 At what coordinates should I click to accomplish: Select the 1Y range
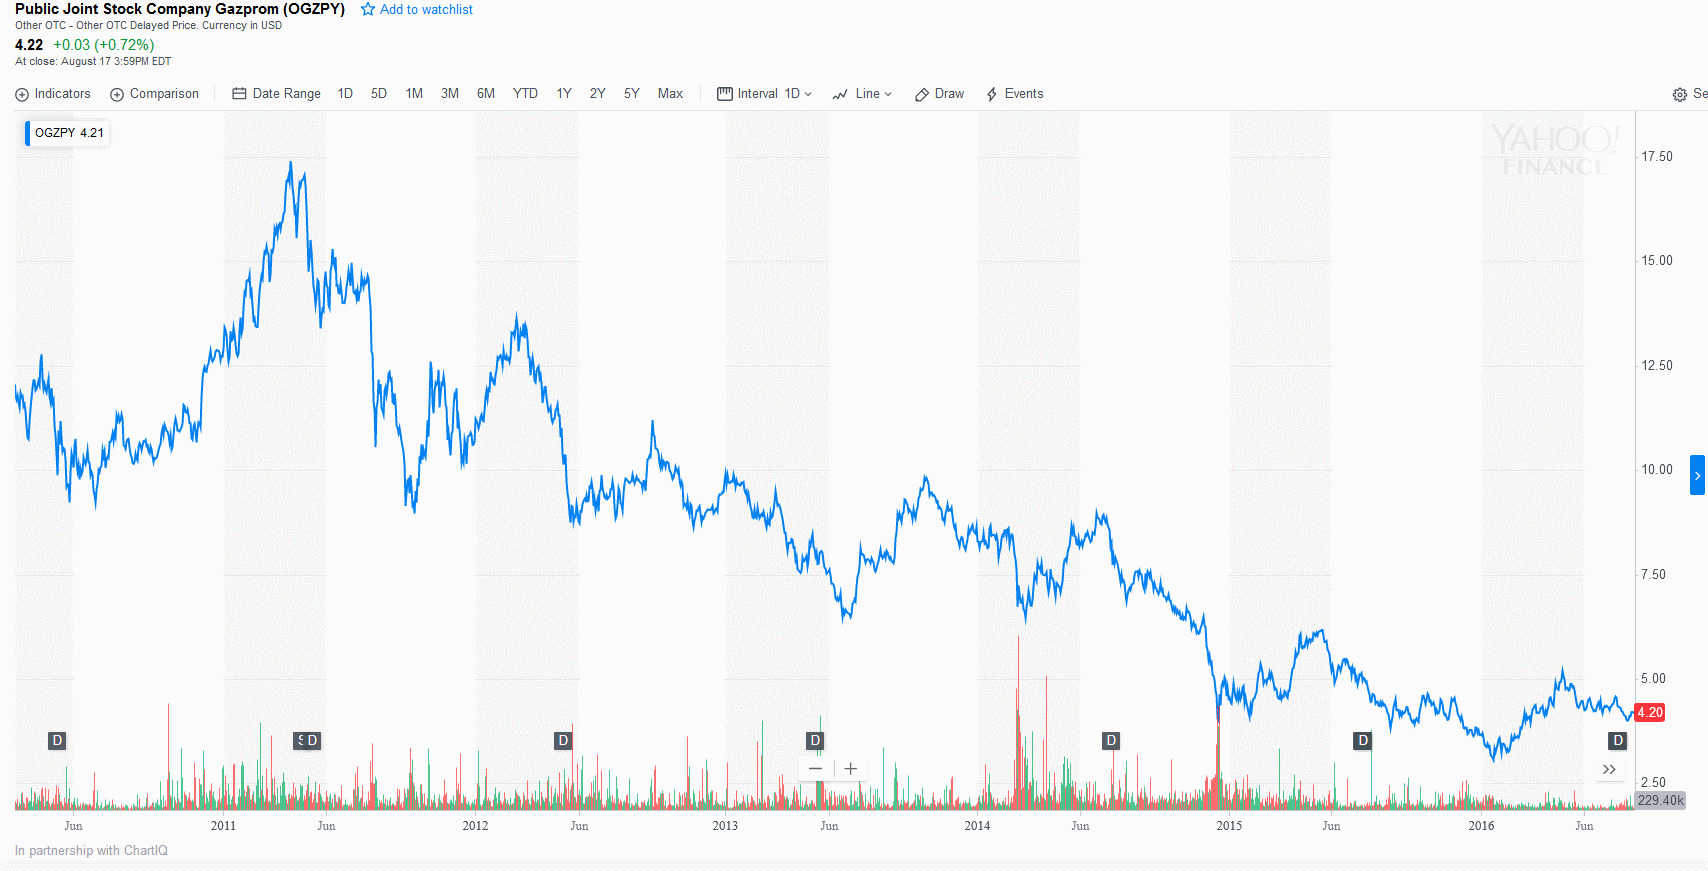pyautogui.click(x=564, y=94)
